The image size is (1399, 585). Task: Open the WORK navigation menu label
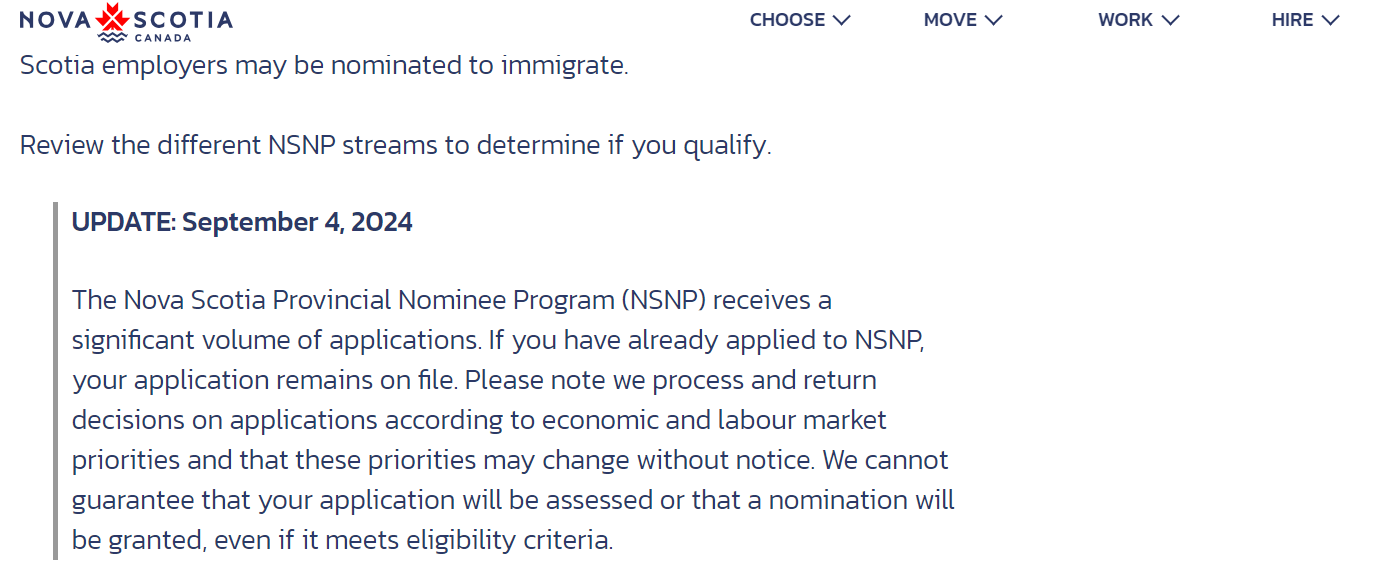(1126, 20)
